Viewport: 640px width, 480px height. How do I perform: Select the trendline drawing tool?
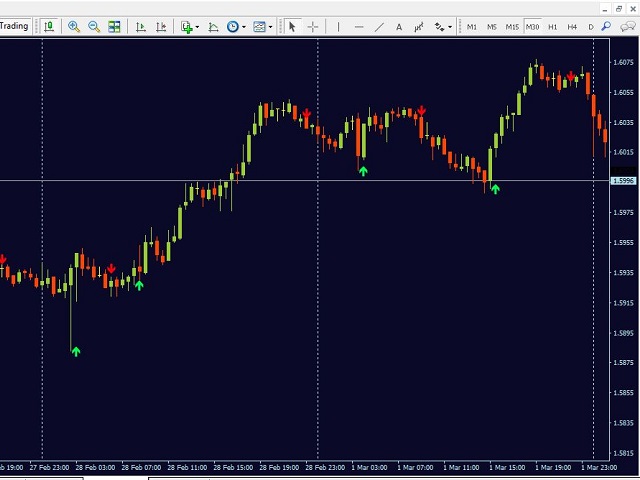(x=379, y=27)
